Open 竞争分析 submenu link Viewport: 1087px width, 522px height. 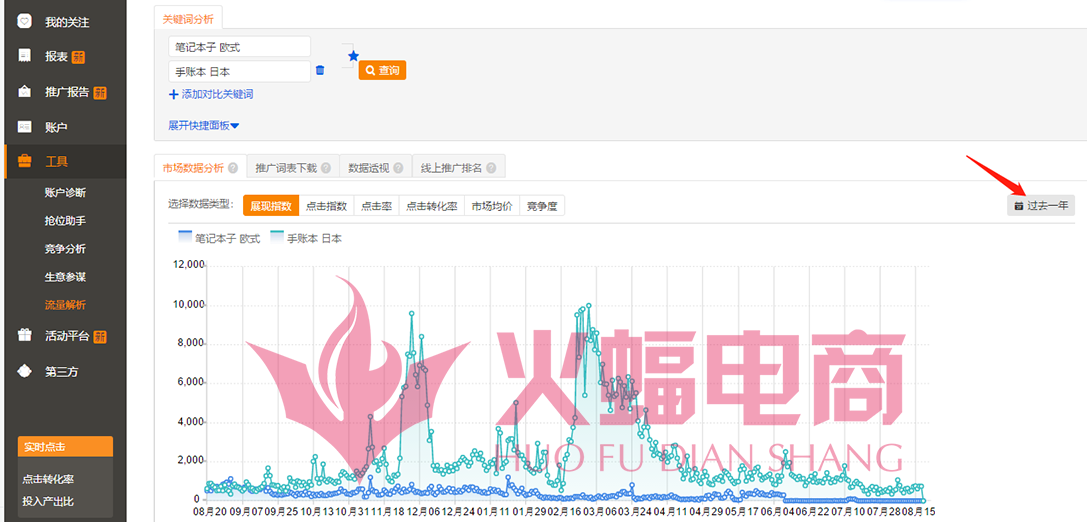[x=65, y=249]
